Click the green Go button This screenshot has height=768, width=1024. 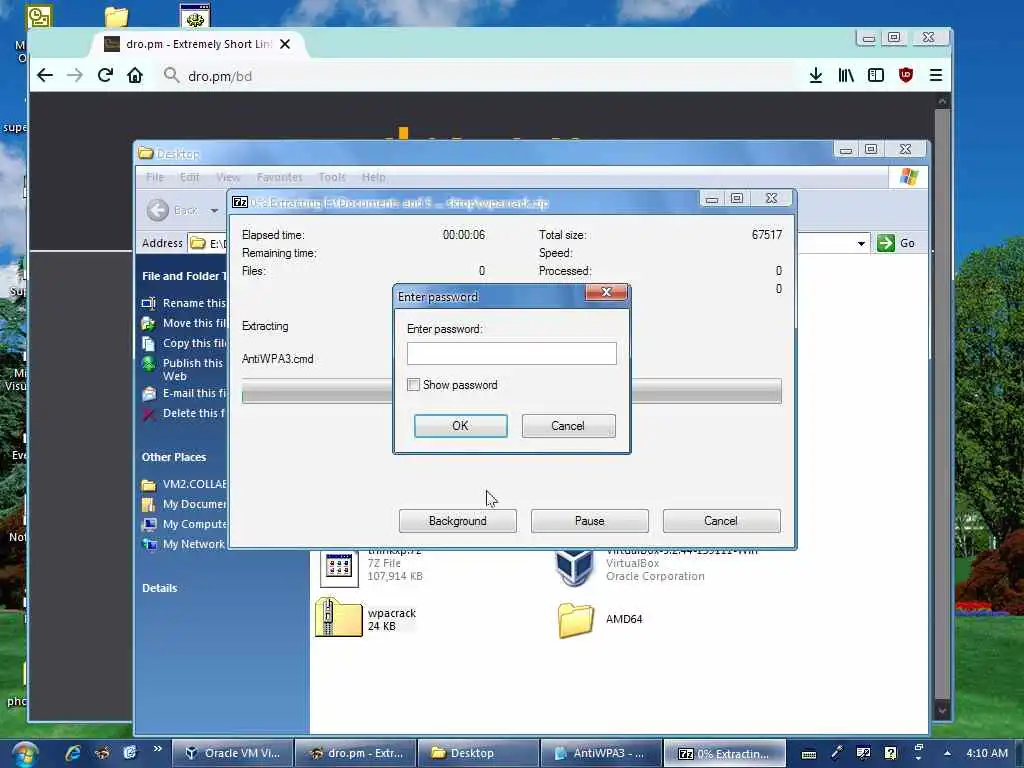point(896,243)
